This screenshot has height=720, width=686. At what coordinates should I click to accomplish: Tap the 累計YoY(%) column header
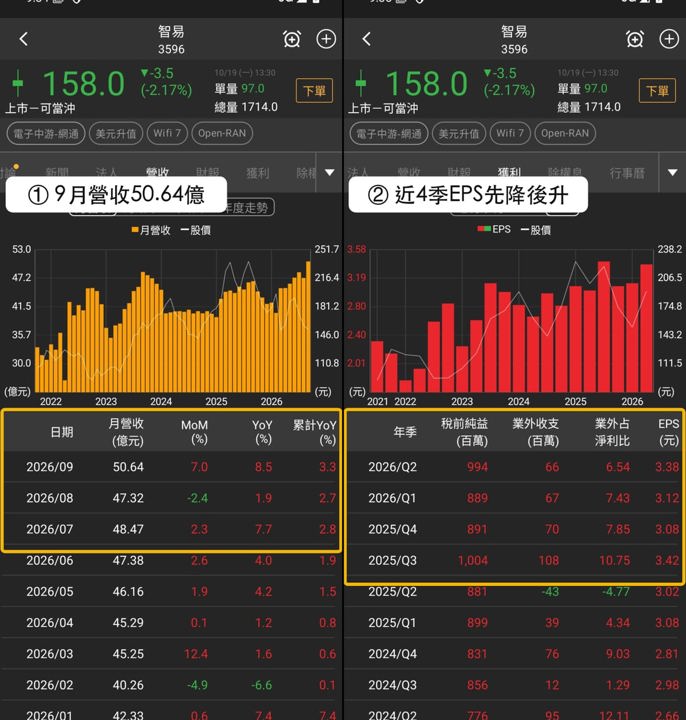pyautogui.click(x=315, y=432)
